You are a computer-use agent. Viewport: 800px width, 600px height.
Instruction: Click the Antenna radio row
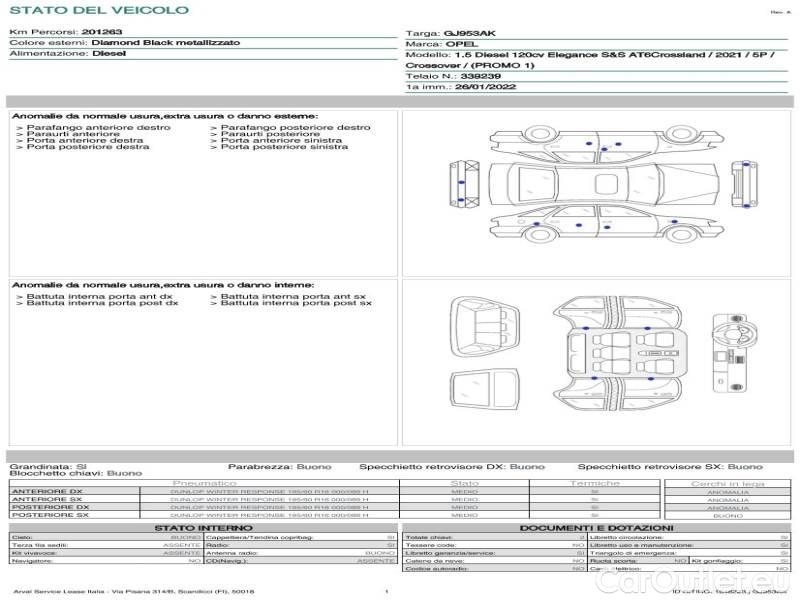click(301, 553)
